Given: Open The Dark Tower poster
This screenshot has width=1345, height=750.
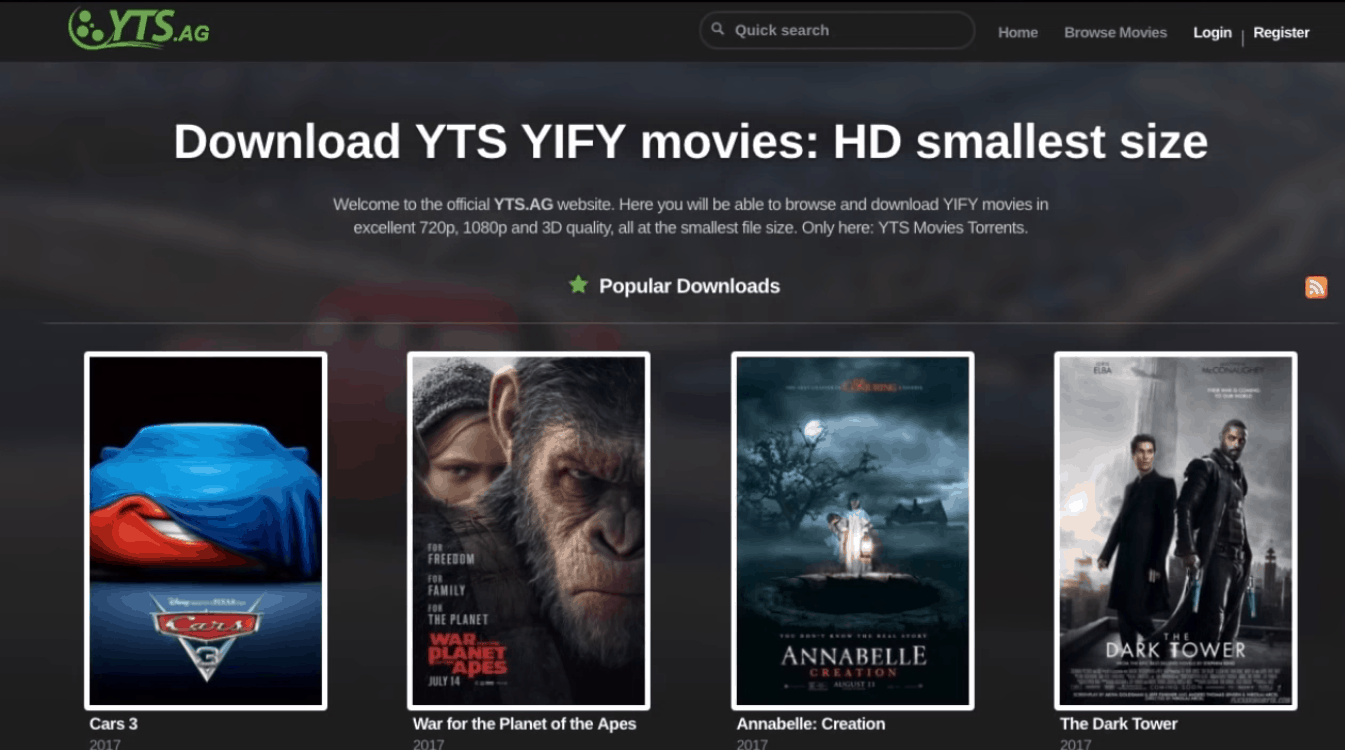Looking at the screenshot, I should 1176,531.
